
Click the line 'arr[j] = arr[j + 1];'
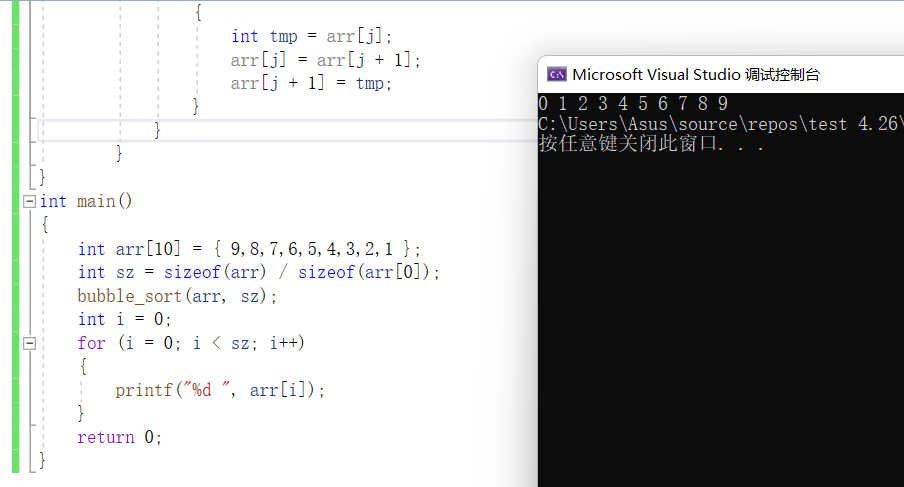pyautogui.click(x=325, y=60)
